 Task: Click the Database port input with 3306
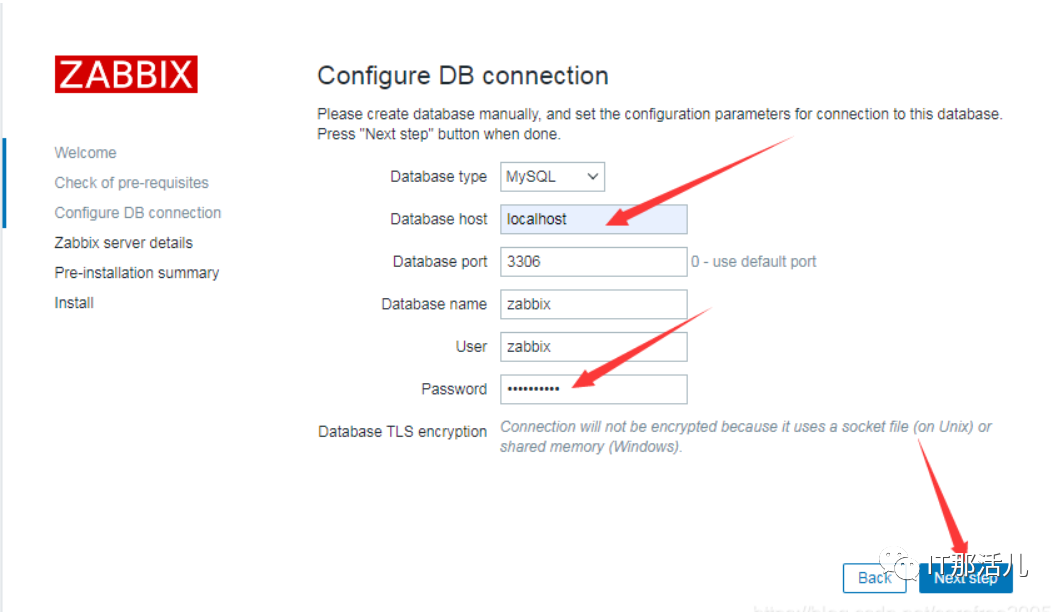(593, 262)
